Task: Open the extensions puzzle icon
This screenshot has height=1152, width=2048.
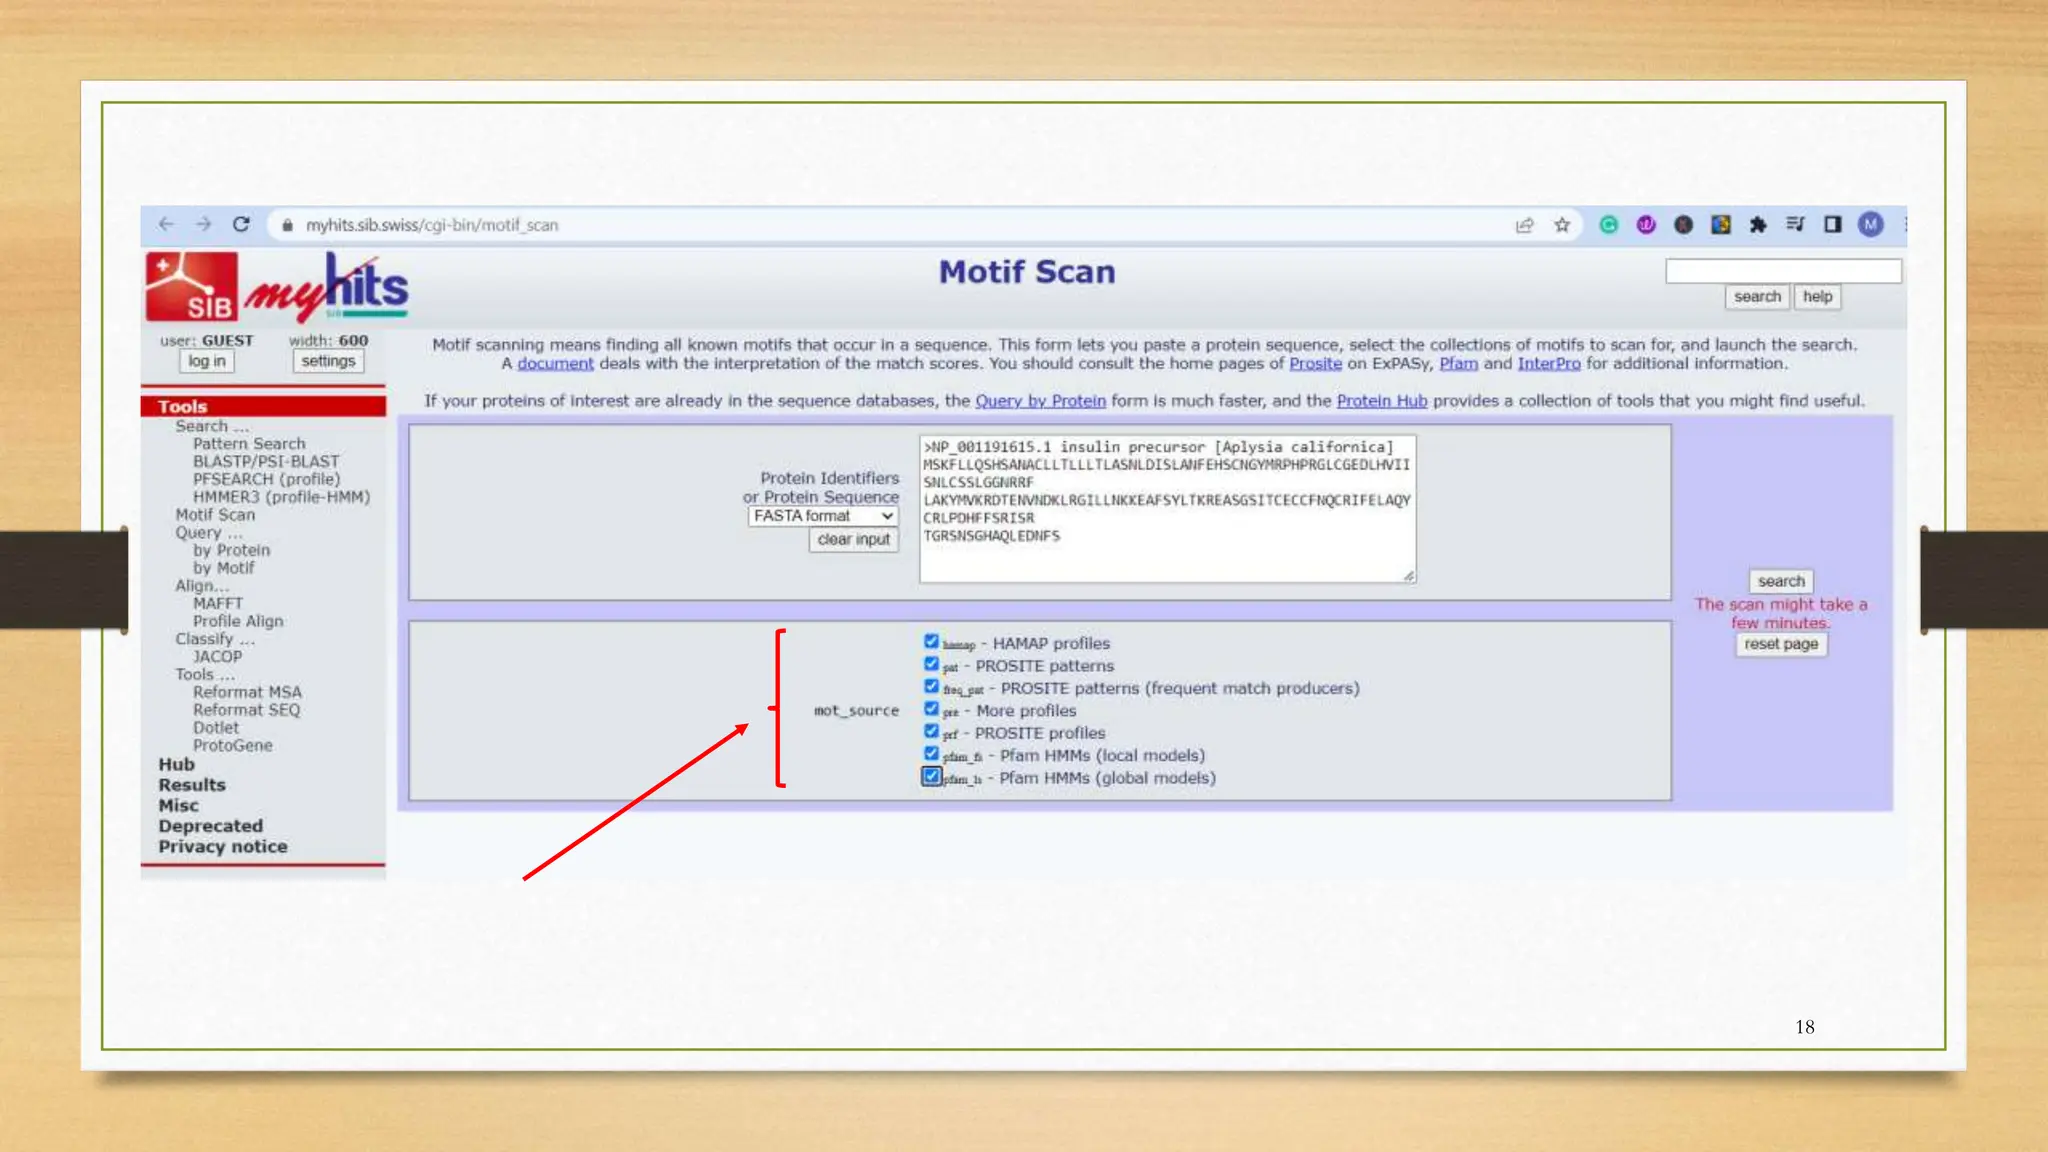Action: point(1758,225)
